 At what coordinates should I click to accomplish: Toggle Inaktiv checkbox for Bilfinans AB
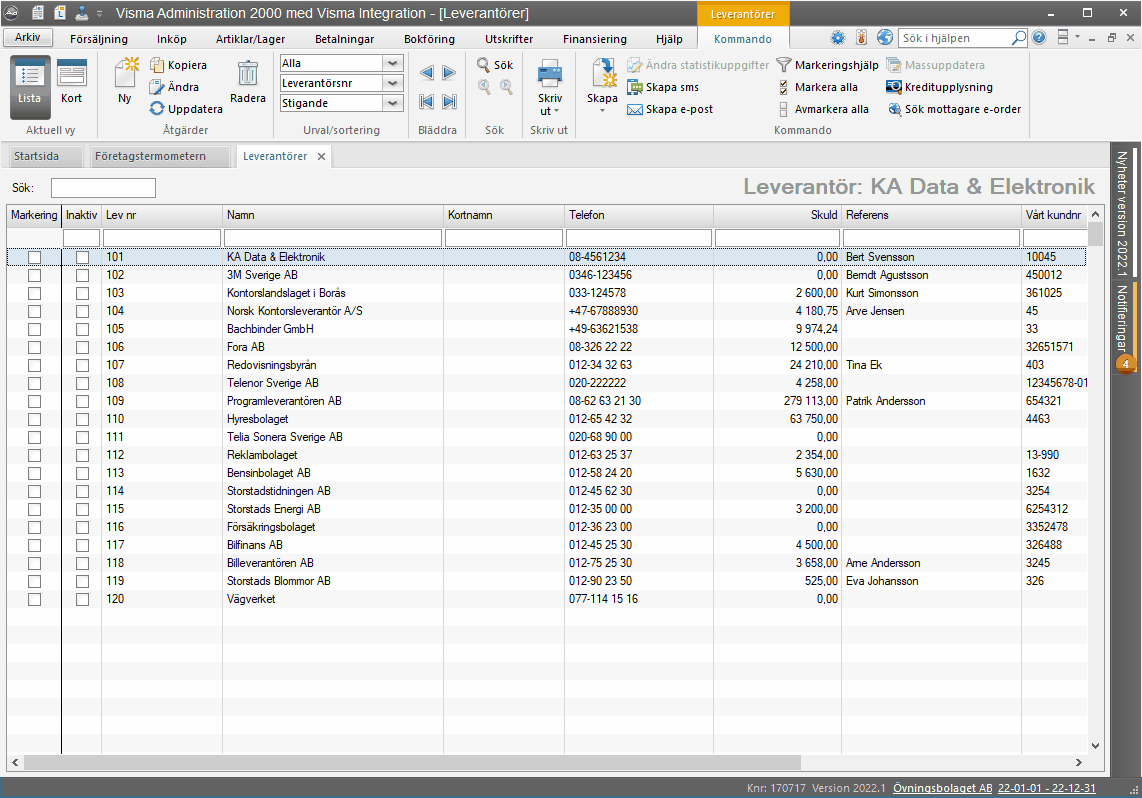pyautogui.click(x=82, y=545)
